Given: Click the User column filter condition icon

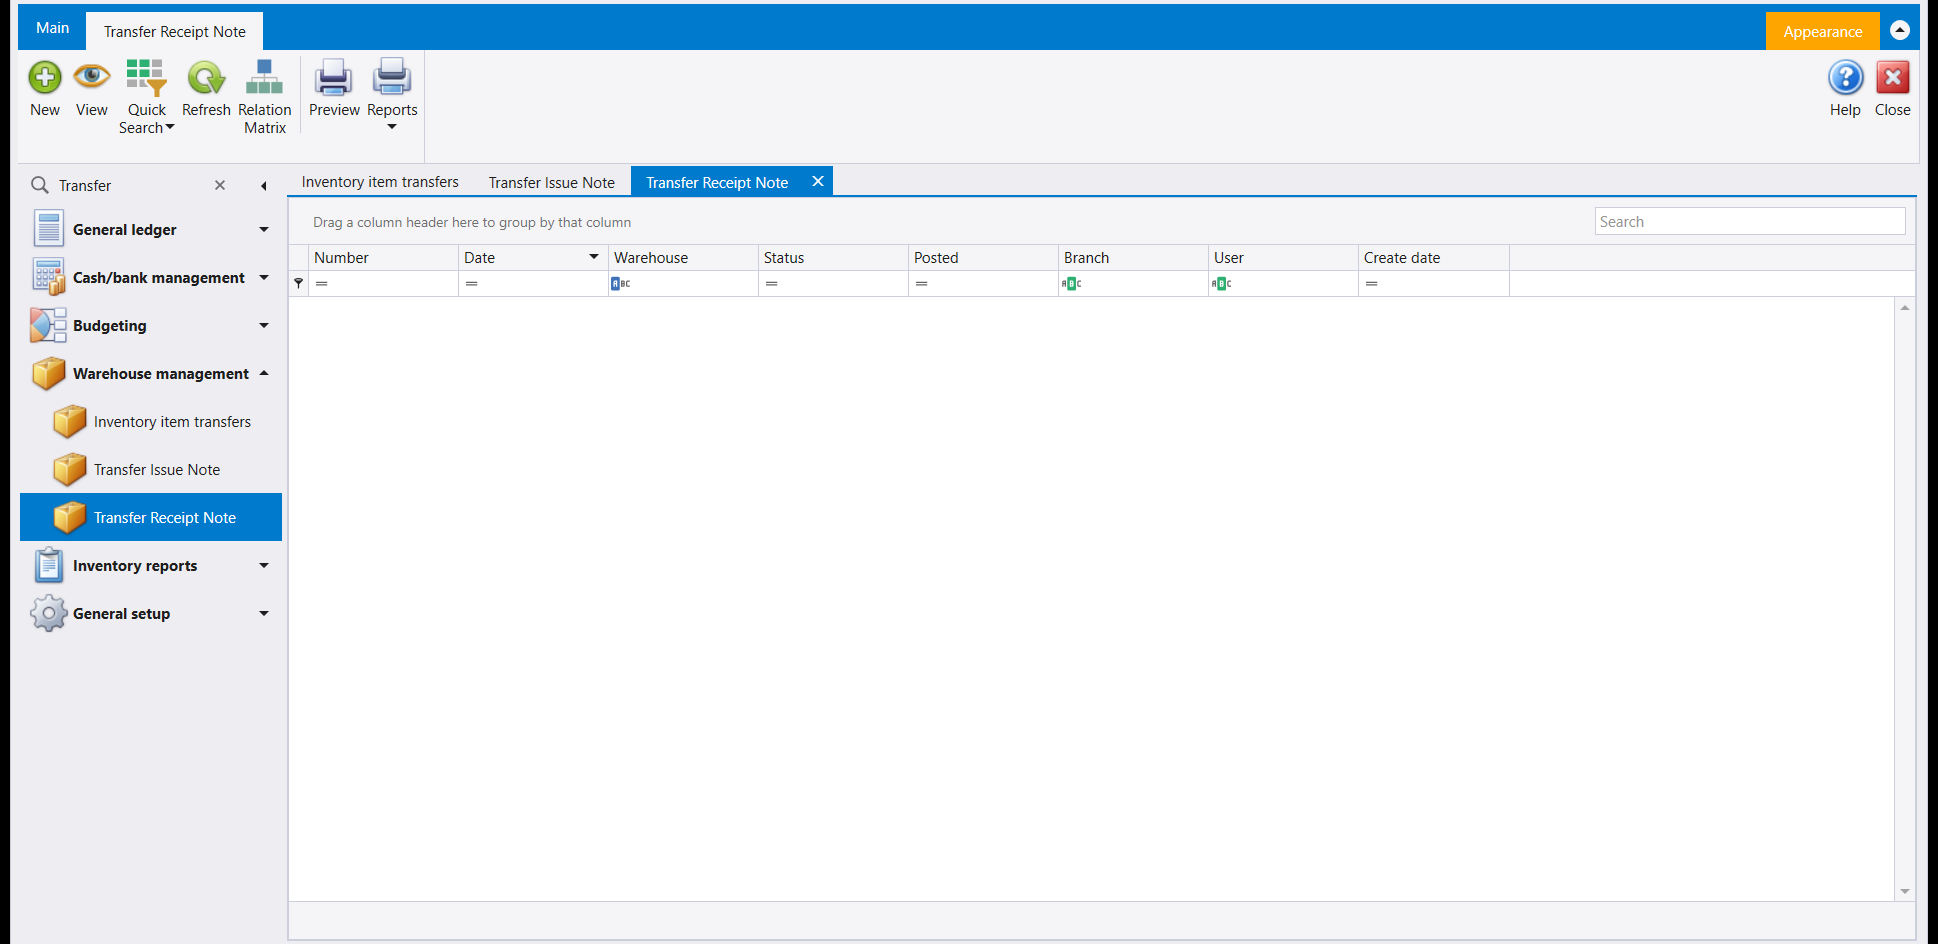Looking at the screenshot, I should 1221,284.
